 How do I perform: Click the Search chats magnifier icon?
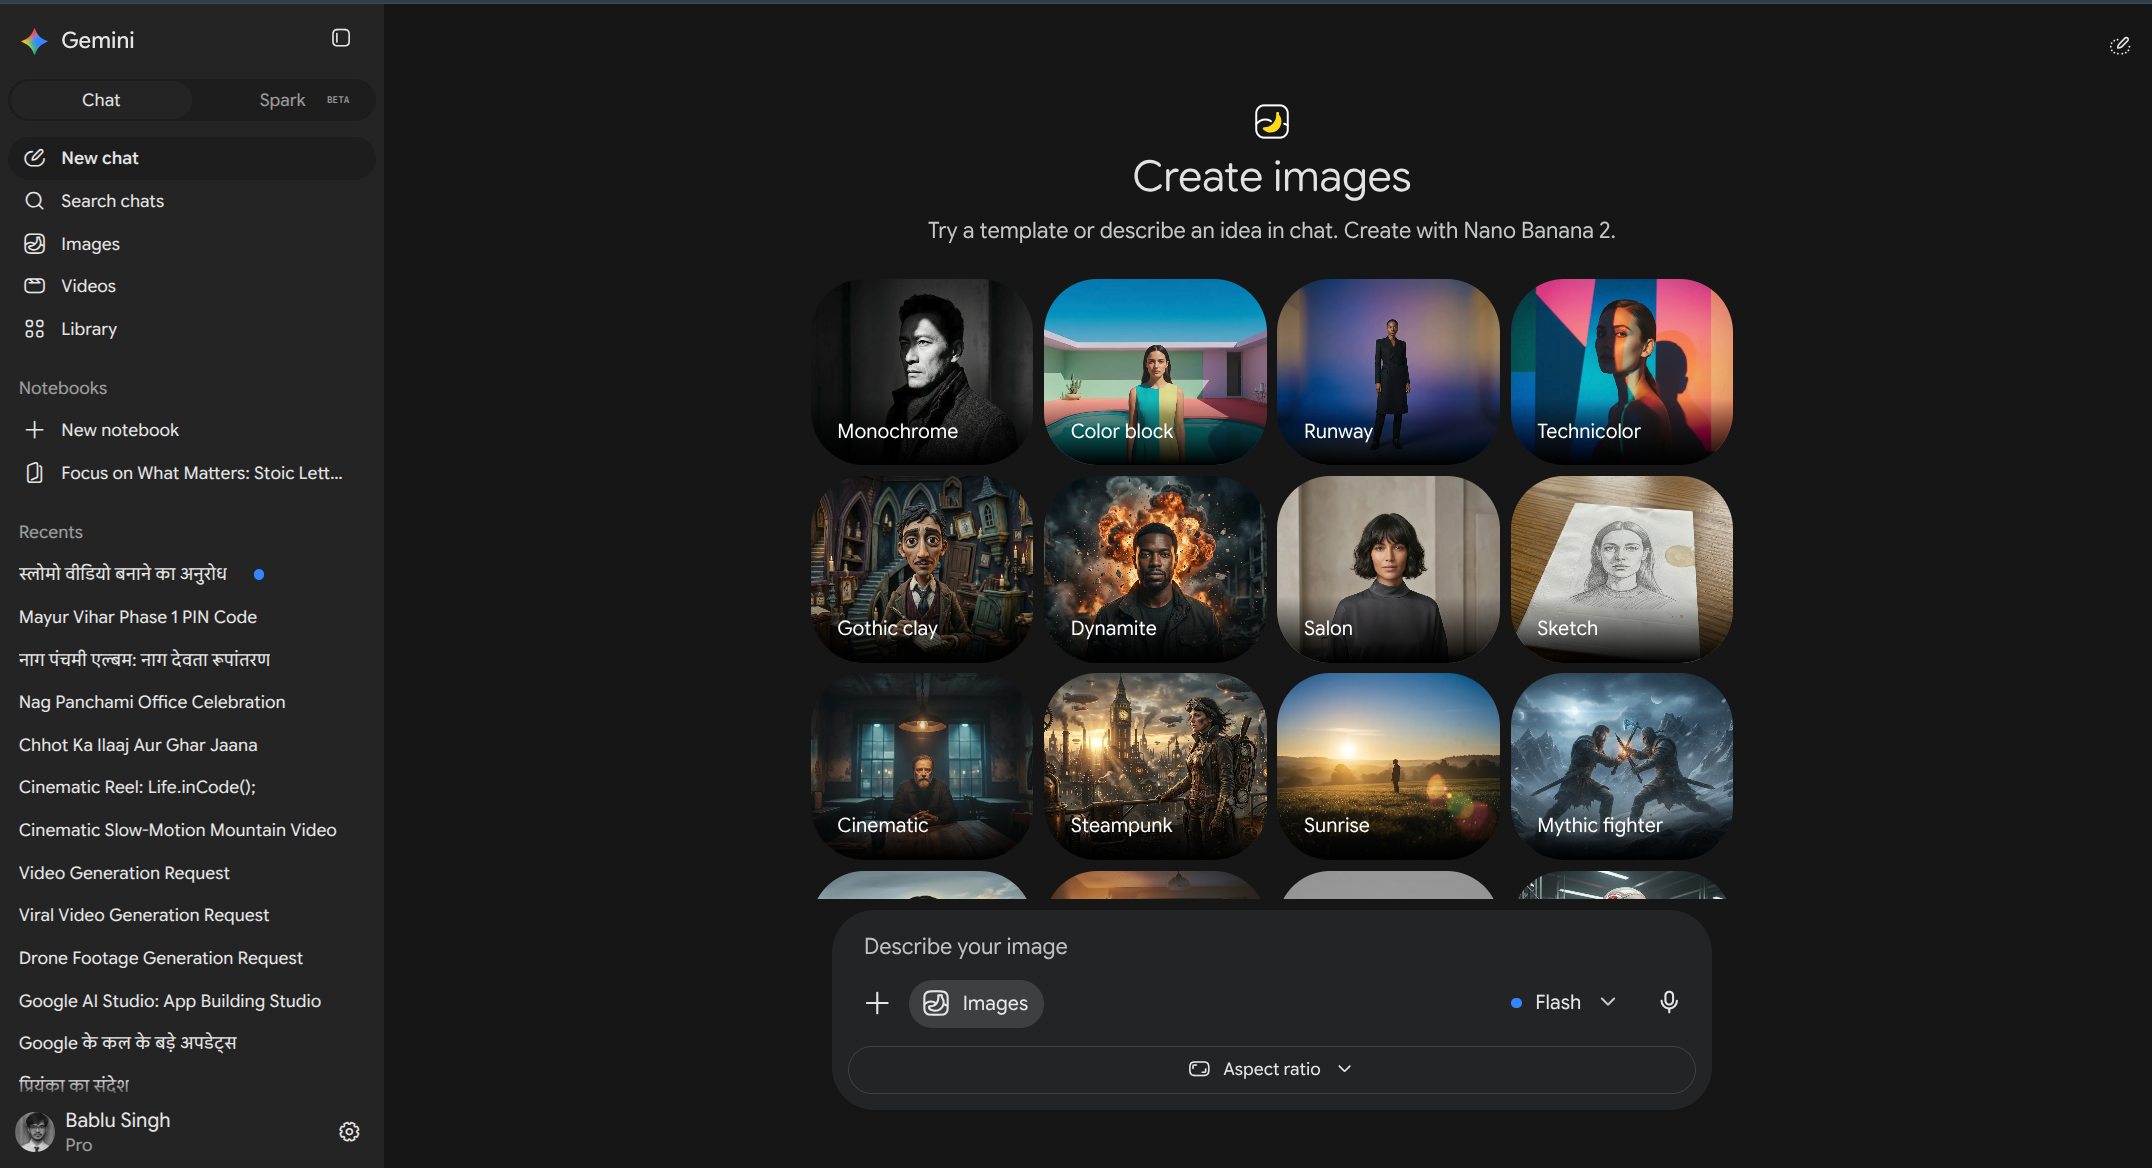35,201
